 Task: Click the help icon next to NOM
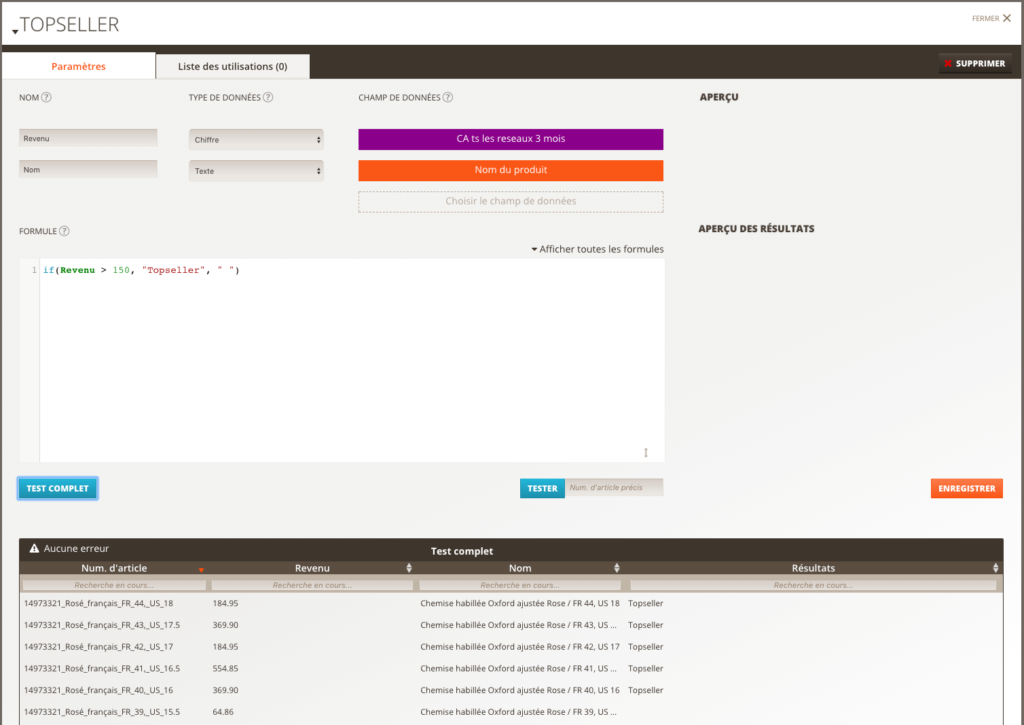coord(46,98)
